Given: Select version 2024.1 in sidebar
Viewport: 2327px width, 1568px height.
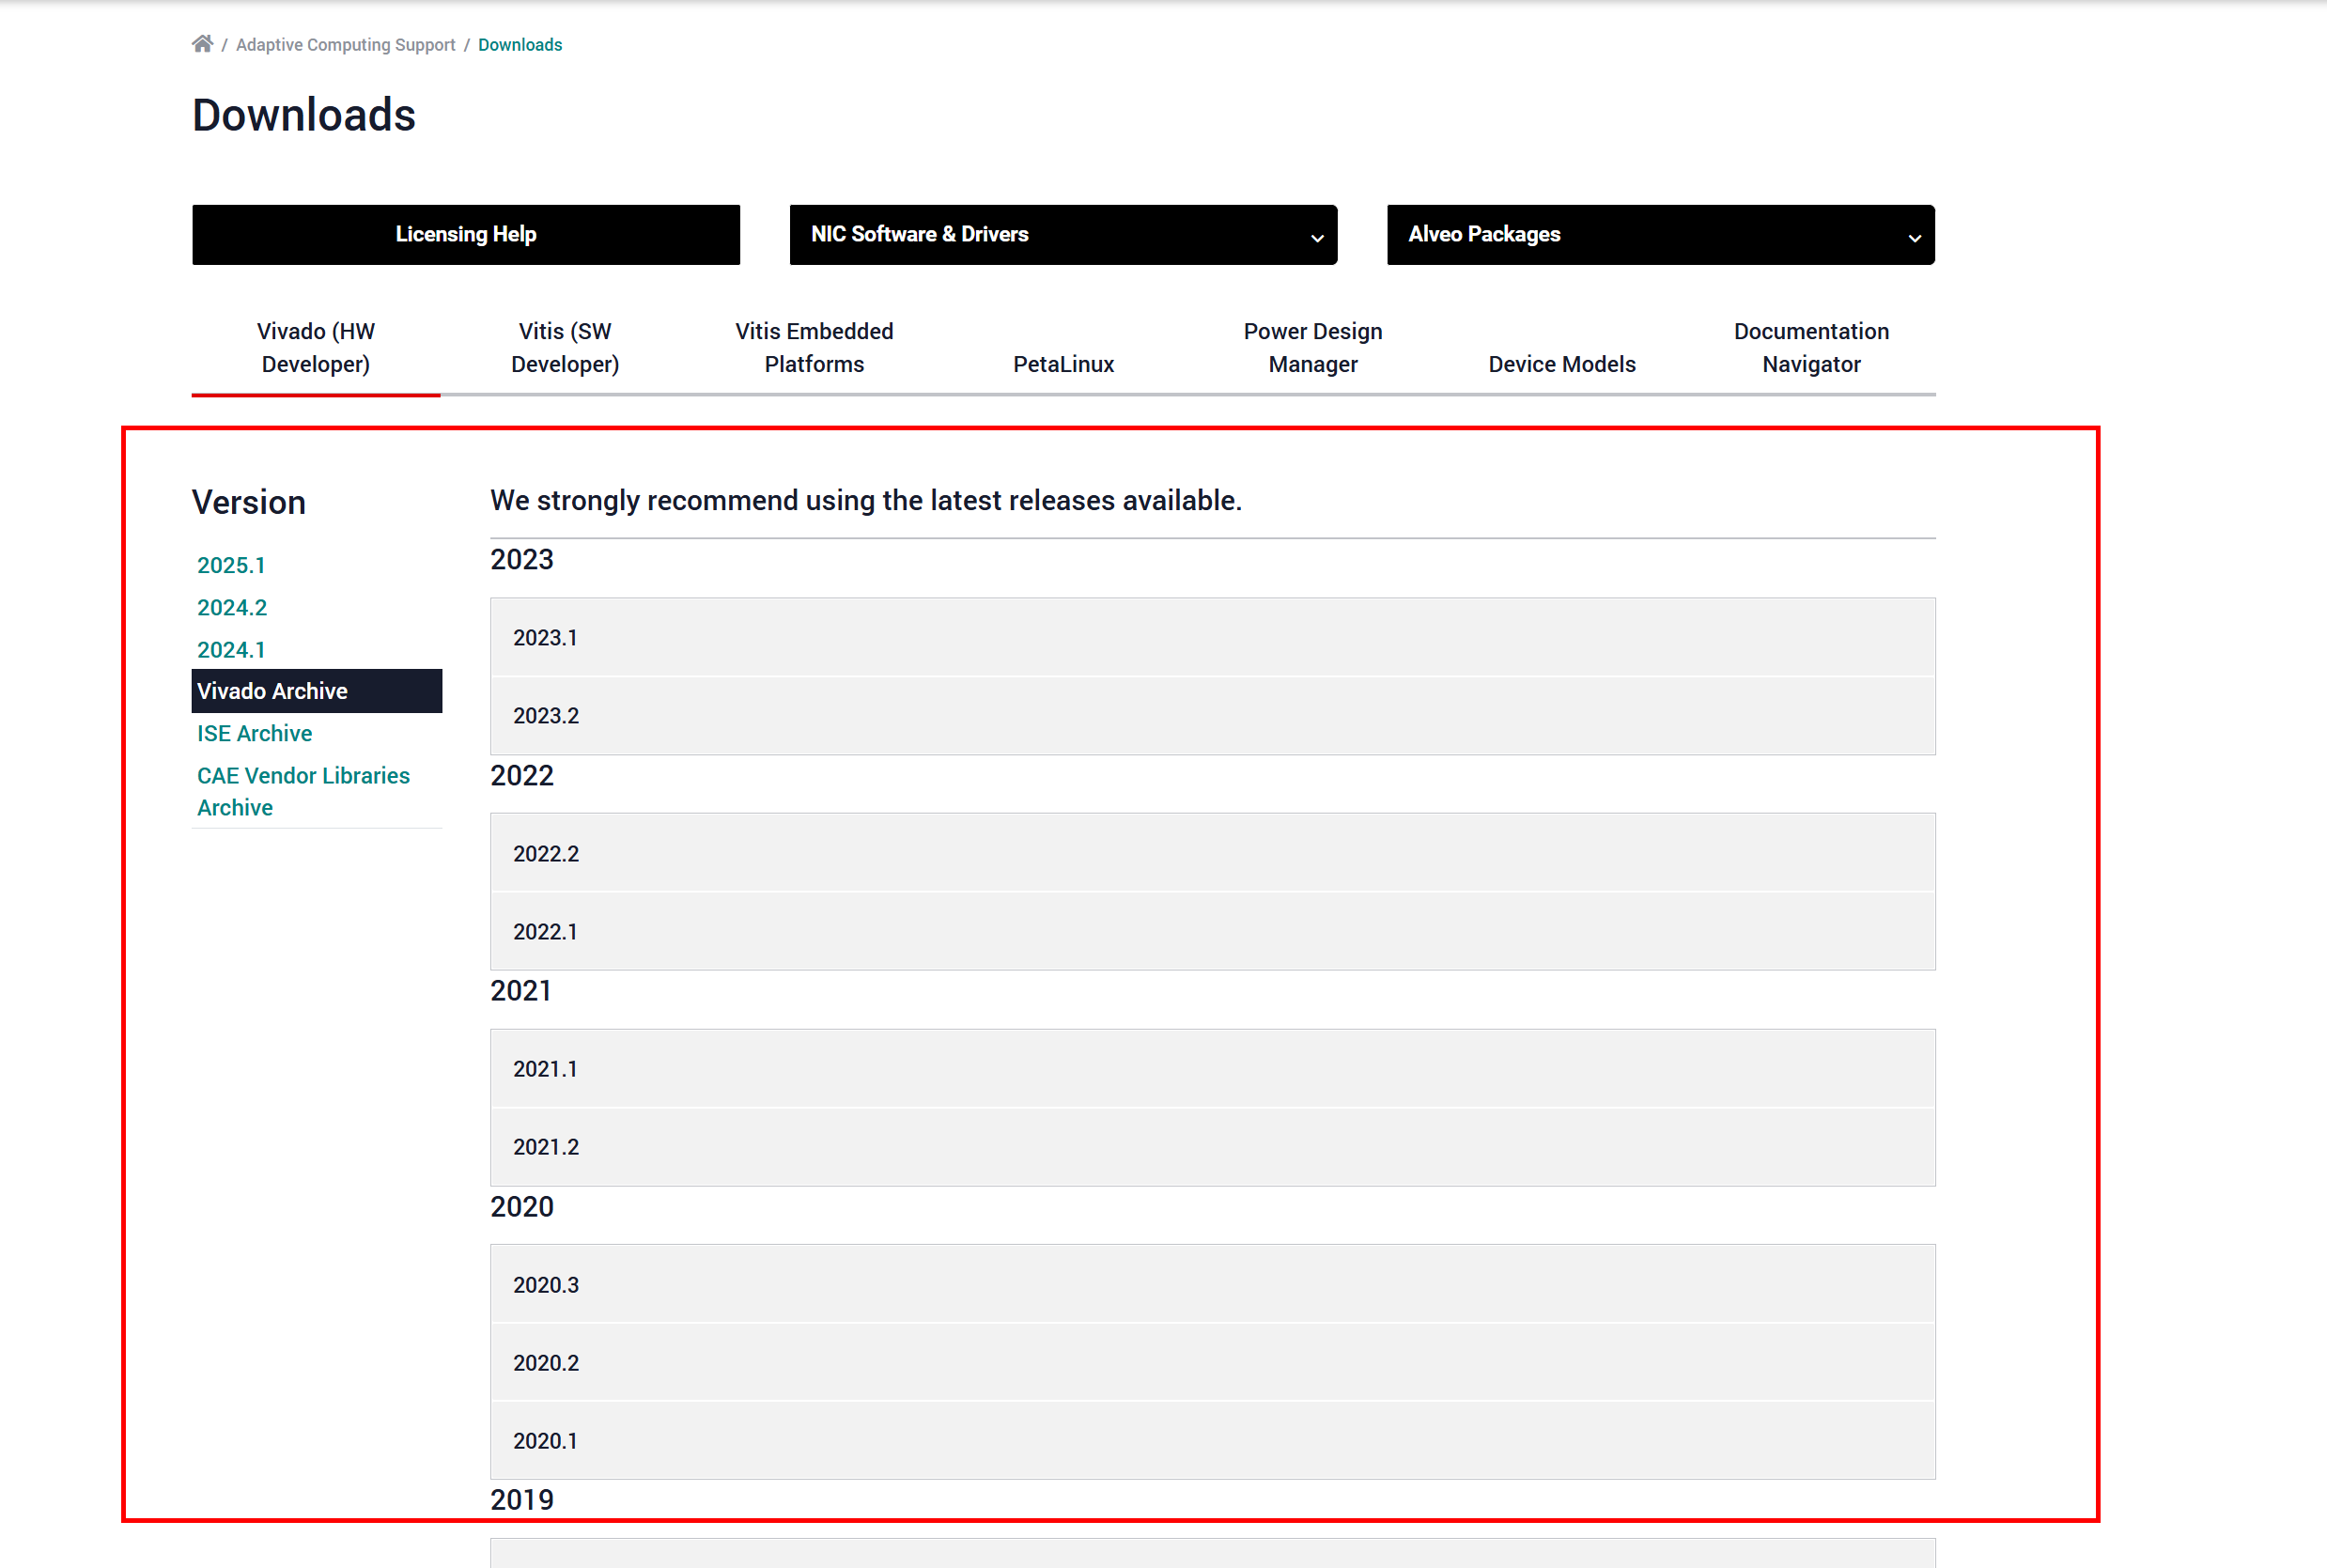Looking at the screenshot, I should [x=231, y=649].
